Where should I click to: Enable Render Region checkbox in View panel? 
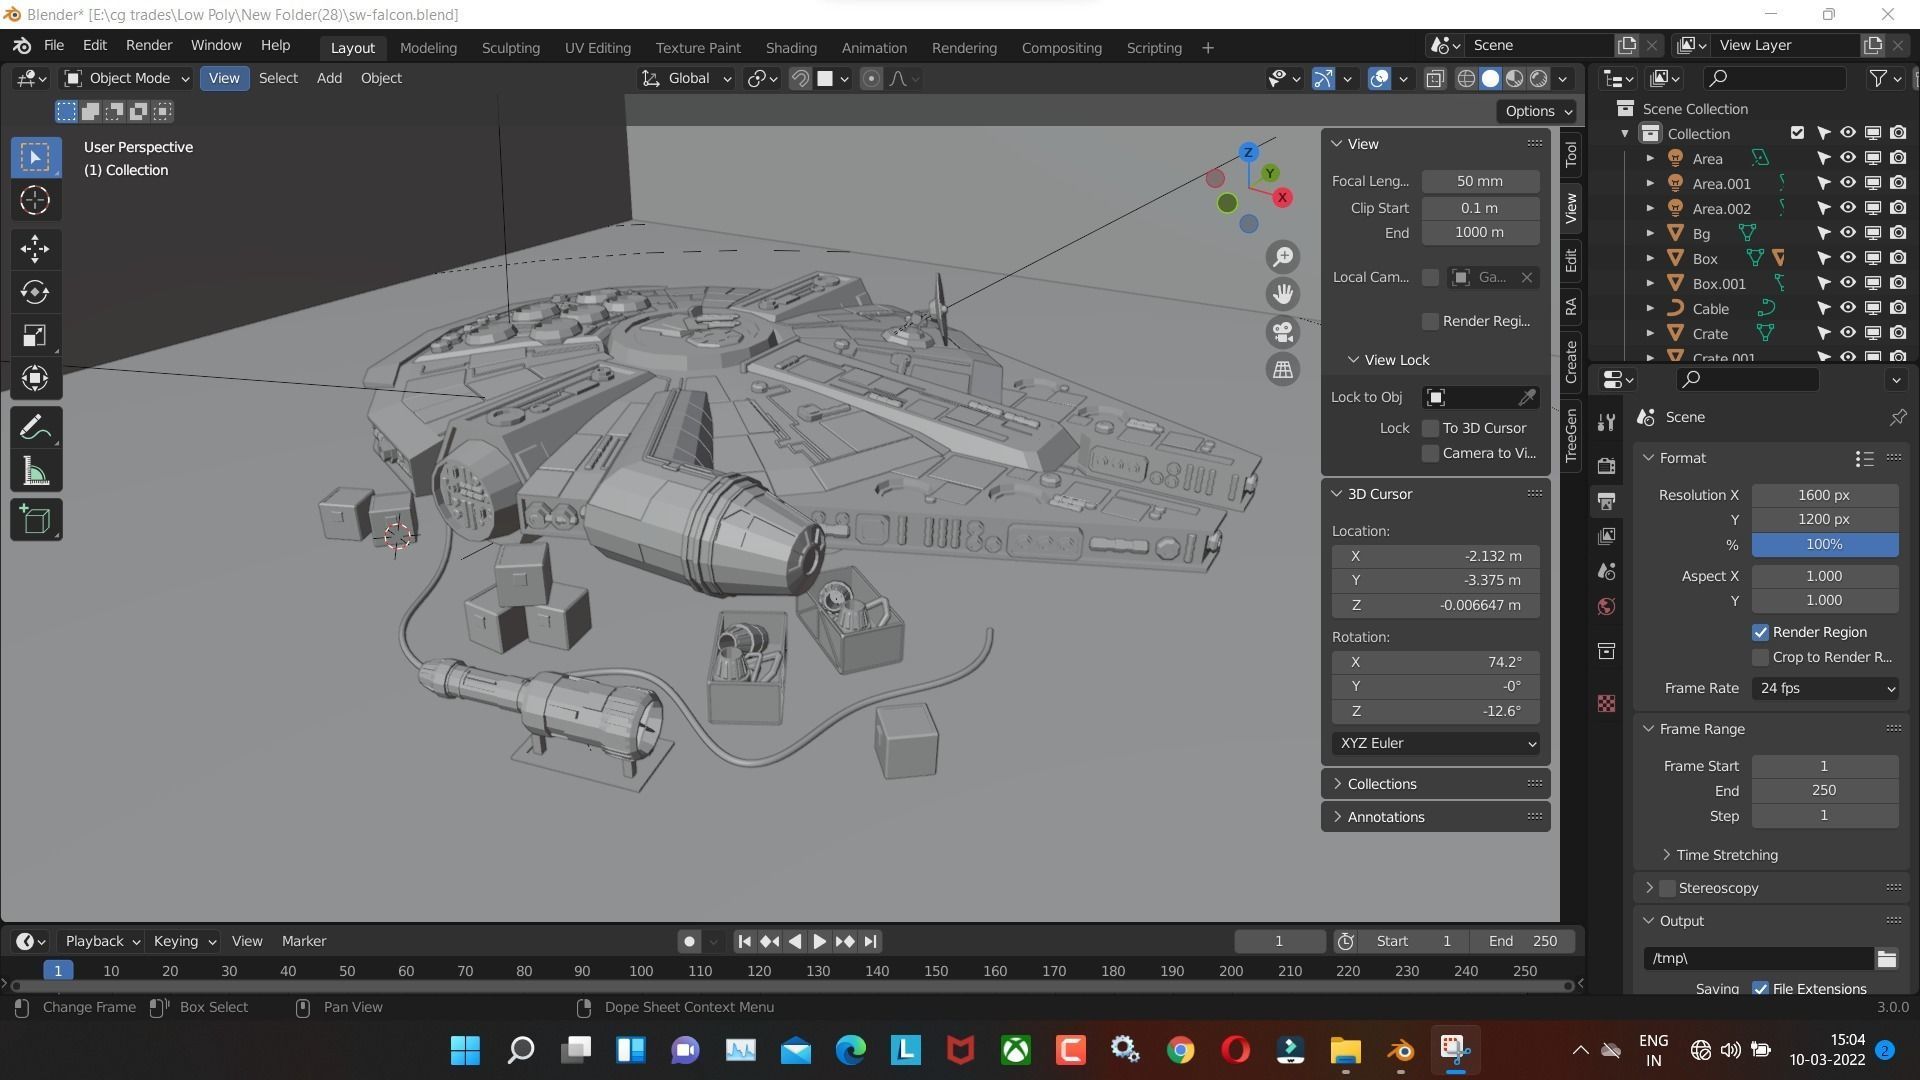click(1430, 321)
